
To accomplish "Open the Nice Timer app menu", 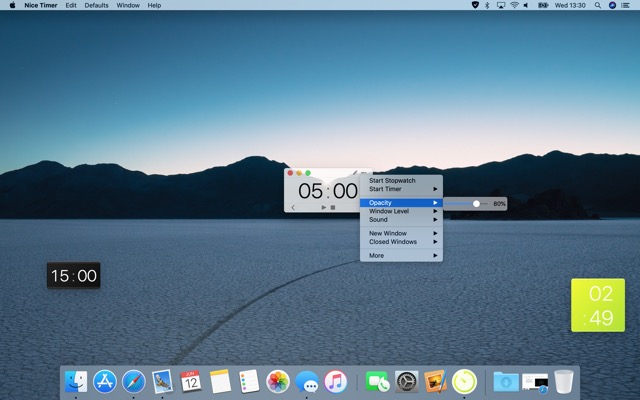I will tap(41, 5).
